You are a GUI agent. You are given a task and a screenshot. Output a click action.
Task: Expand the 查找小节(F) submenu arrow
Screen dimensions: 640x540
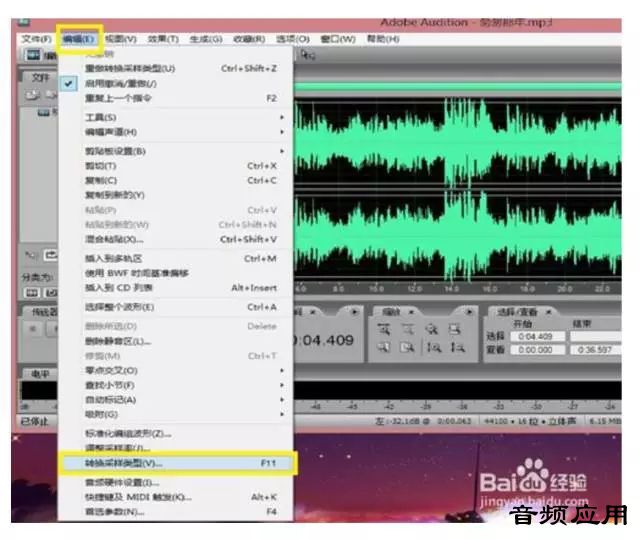coord(282,385)
